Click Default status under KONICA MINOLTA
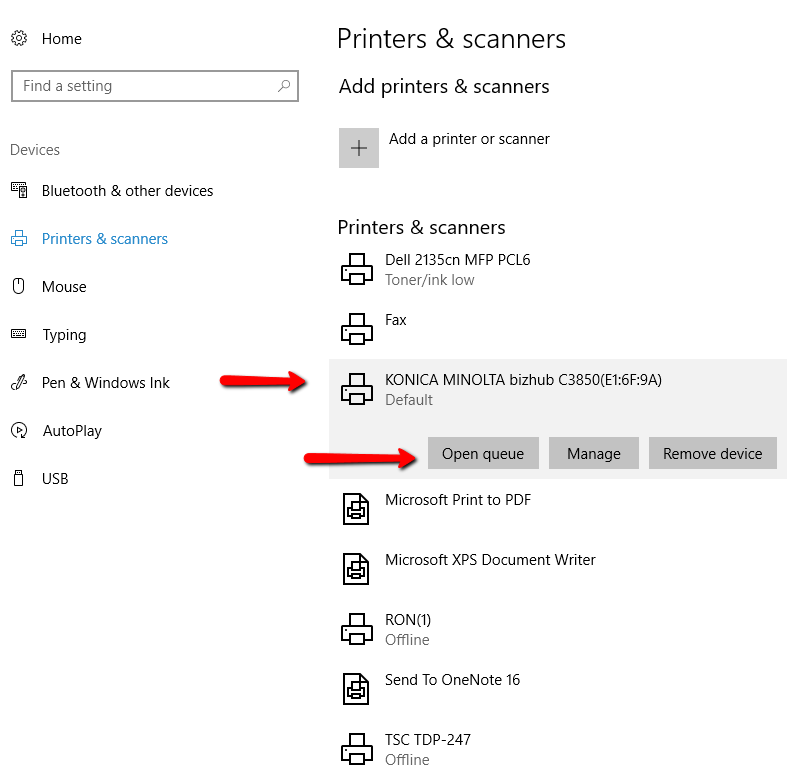809x776 pixels. pyautogui.click(x=409, y=400)
